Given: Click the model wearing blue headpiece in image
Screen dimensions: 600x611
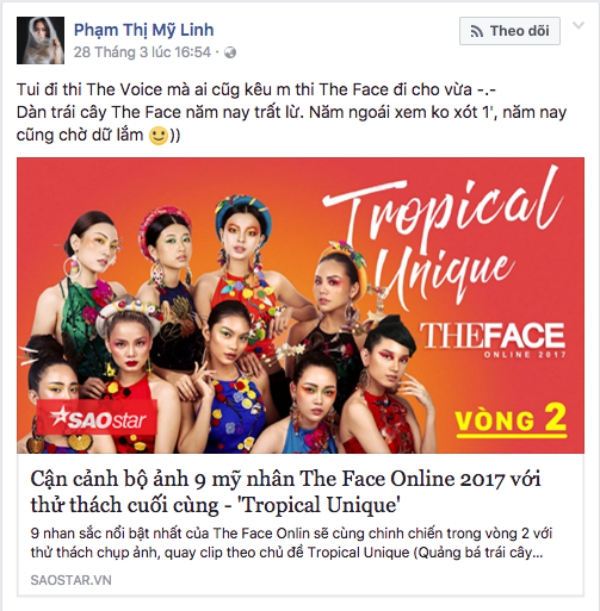Looking at the screenshot, I should [x=243, y=249].
